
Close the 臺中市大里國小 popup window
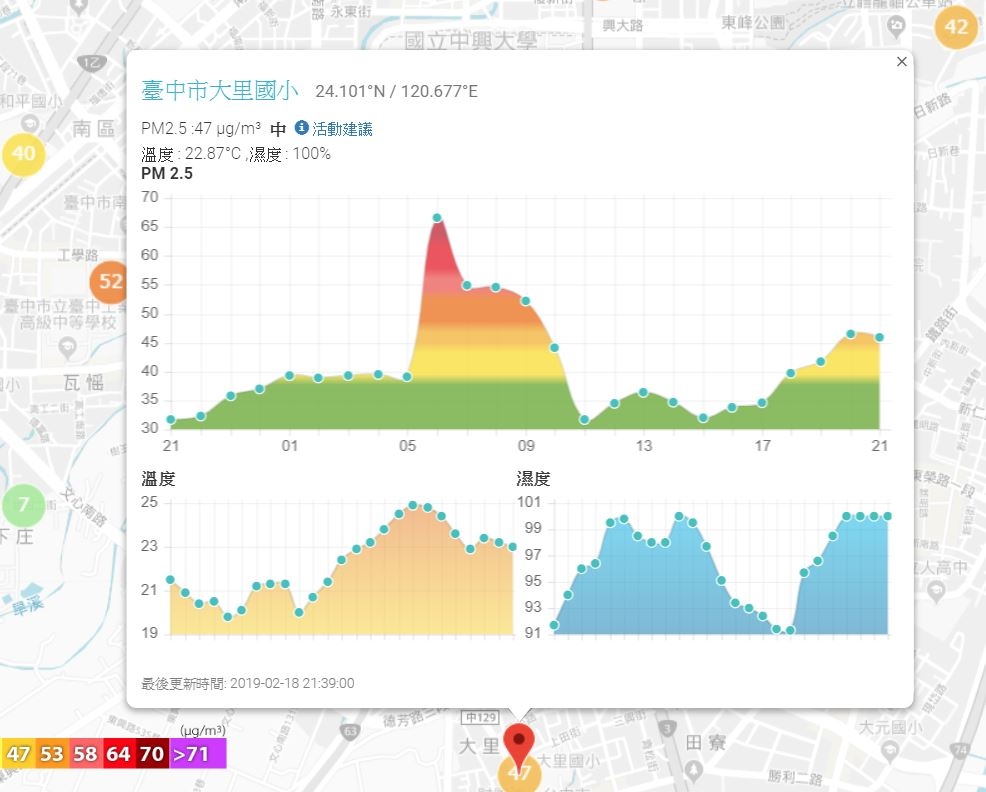[901, 62]
